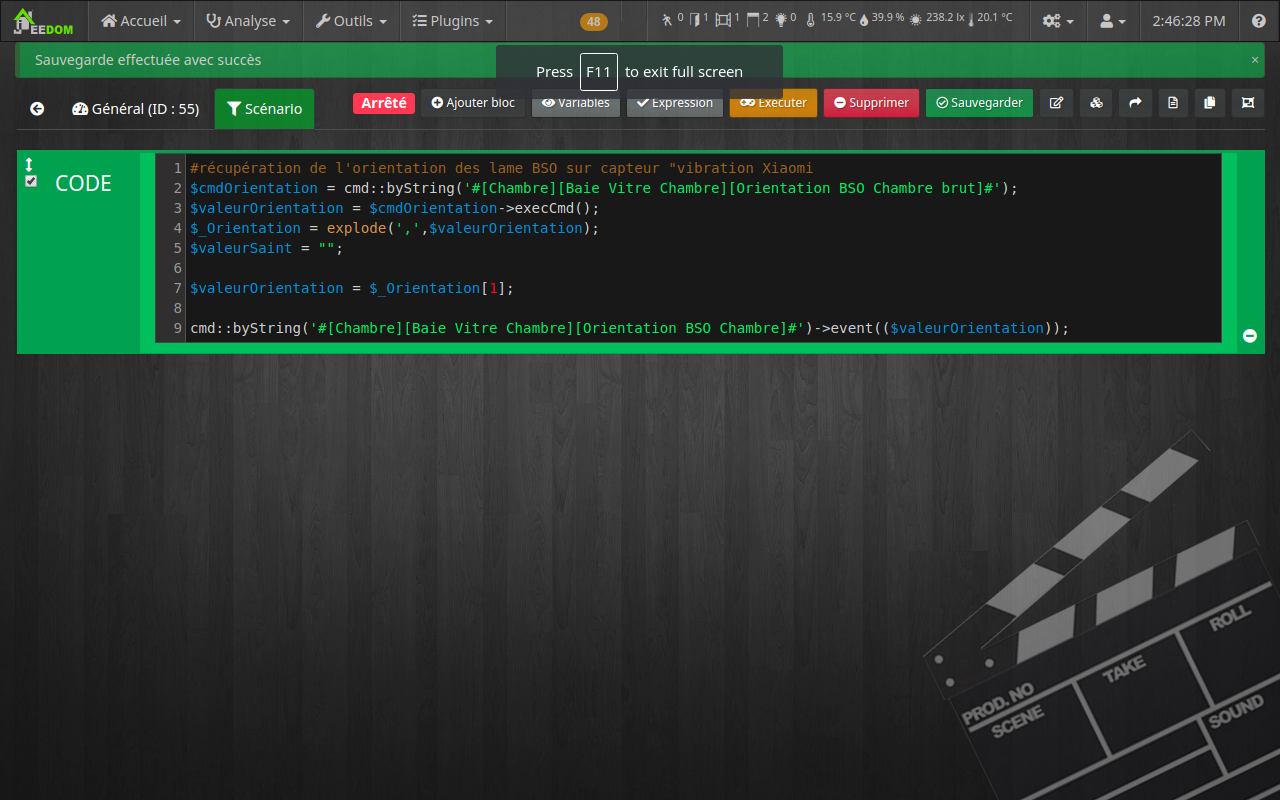Click the CODE block title
This screenshot has height=800, width=1280.
click(x=83, y=183)
